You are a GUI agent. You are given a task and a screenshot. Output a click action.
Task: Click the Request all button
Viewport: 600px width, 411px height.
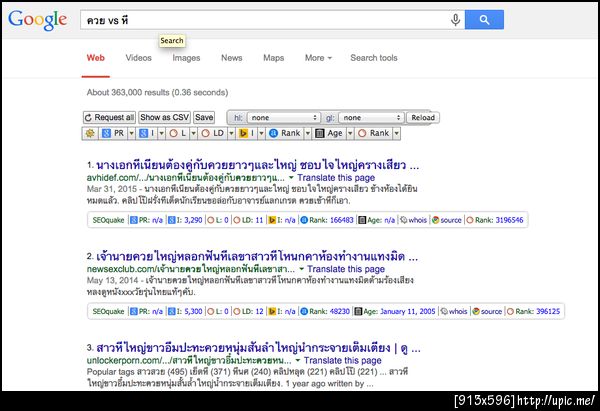109,117
